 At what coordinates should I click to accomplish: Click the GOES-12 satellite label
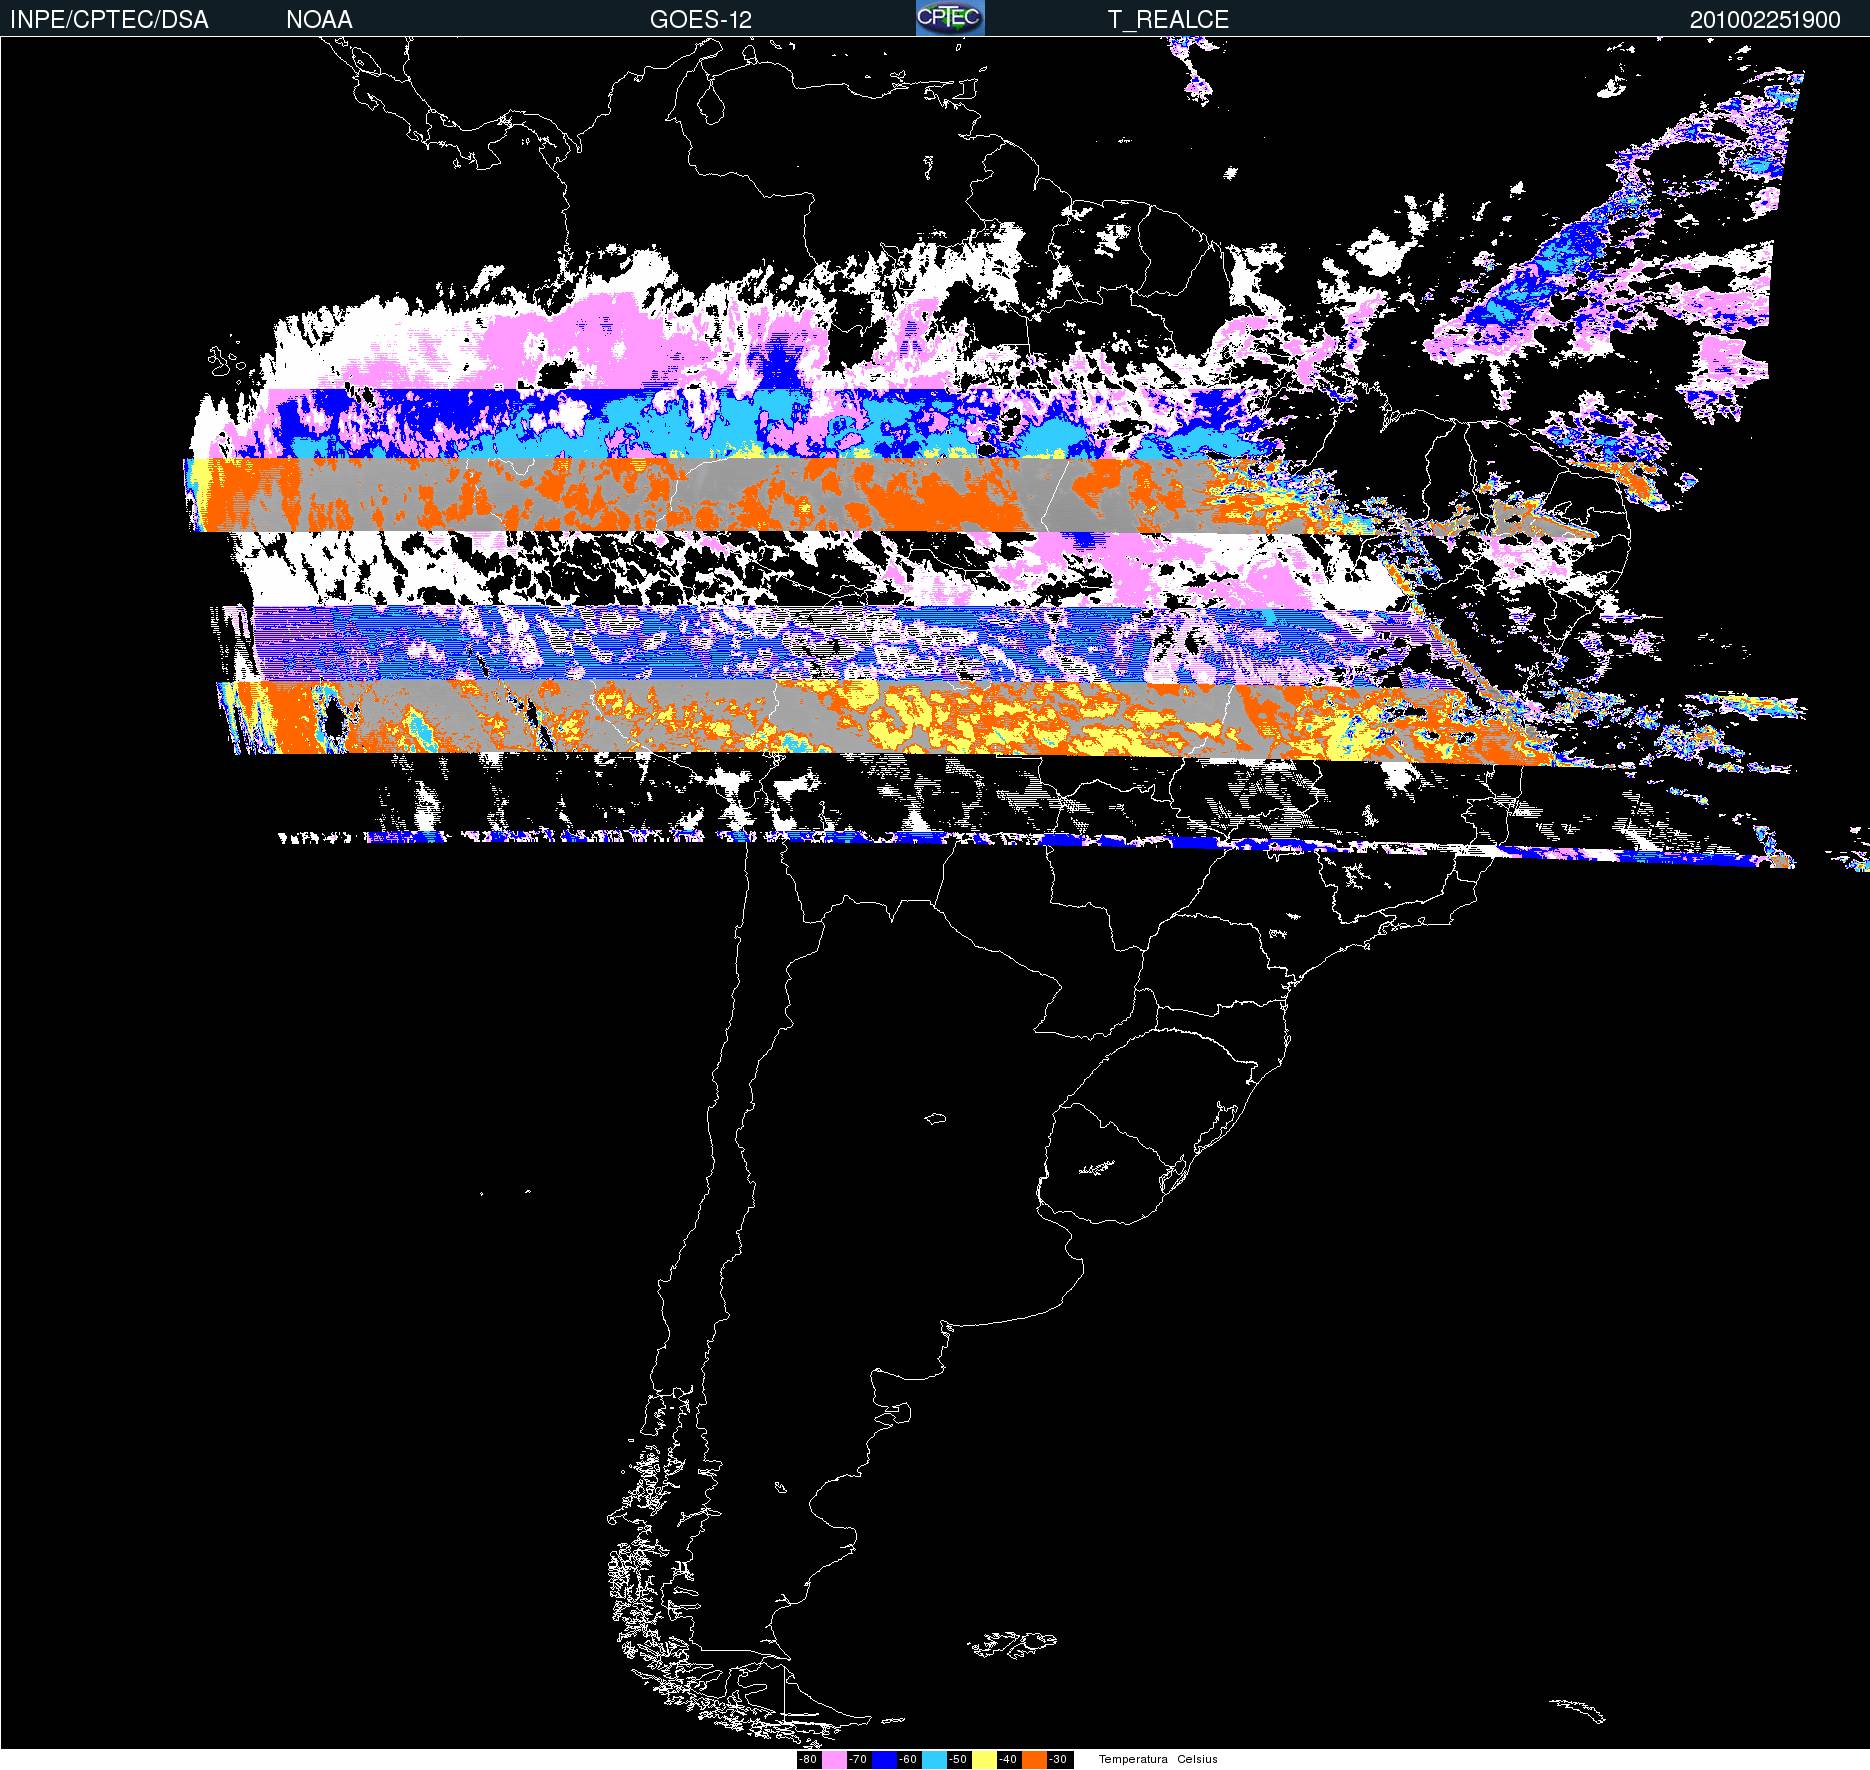pyautogui.click(x=701, y=20)
